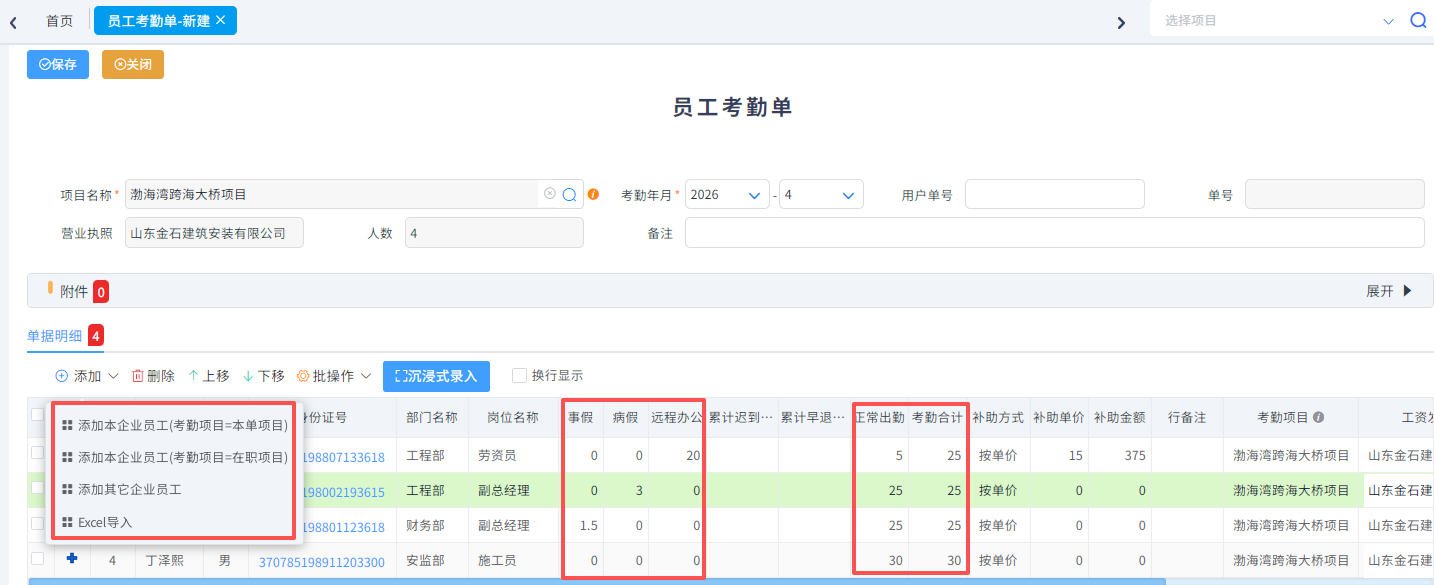
Task: Click the 营业执照 field 山东金石建筑安装有限公司
Action: pyautogui.click(x=214, y=232)
